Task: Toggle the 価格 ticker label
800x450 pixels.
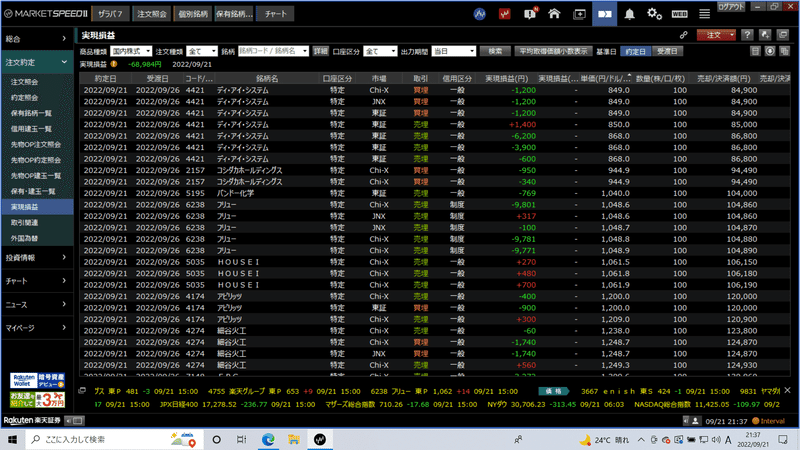Action: click(x=554, y=391)
